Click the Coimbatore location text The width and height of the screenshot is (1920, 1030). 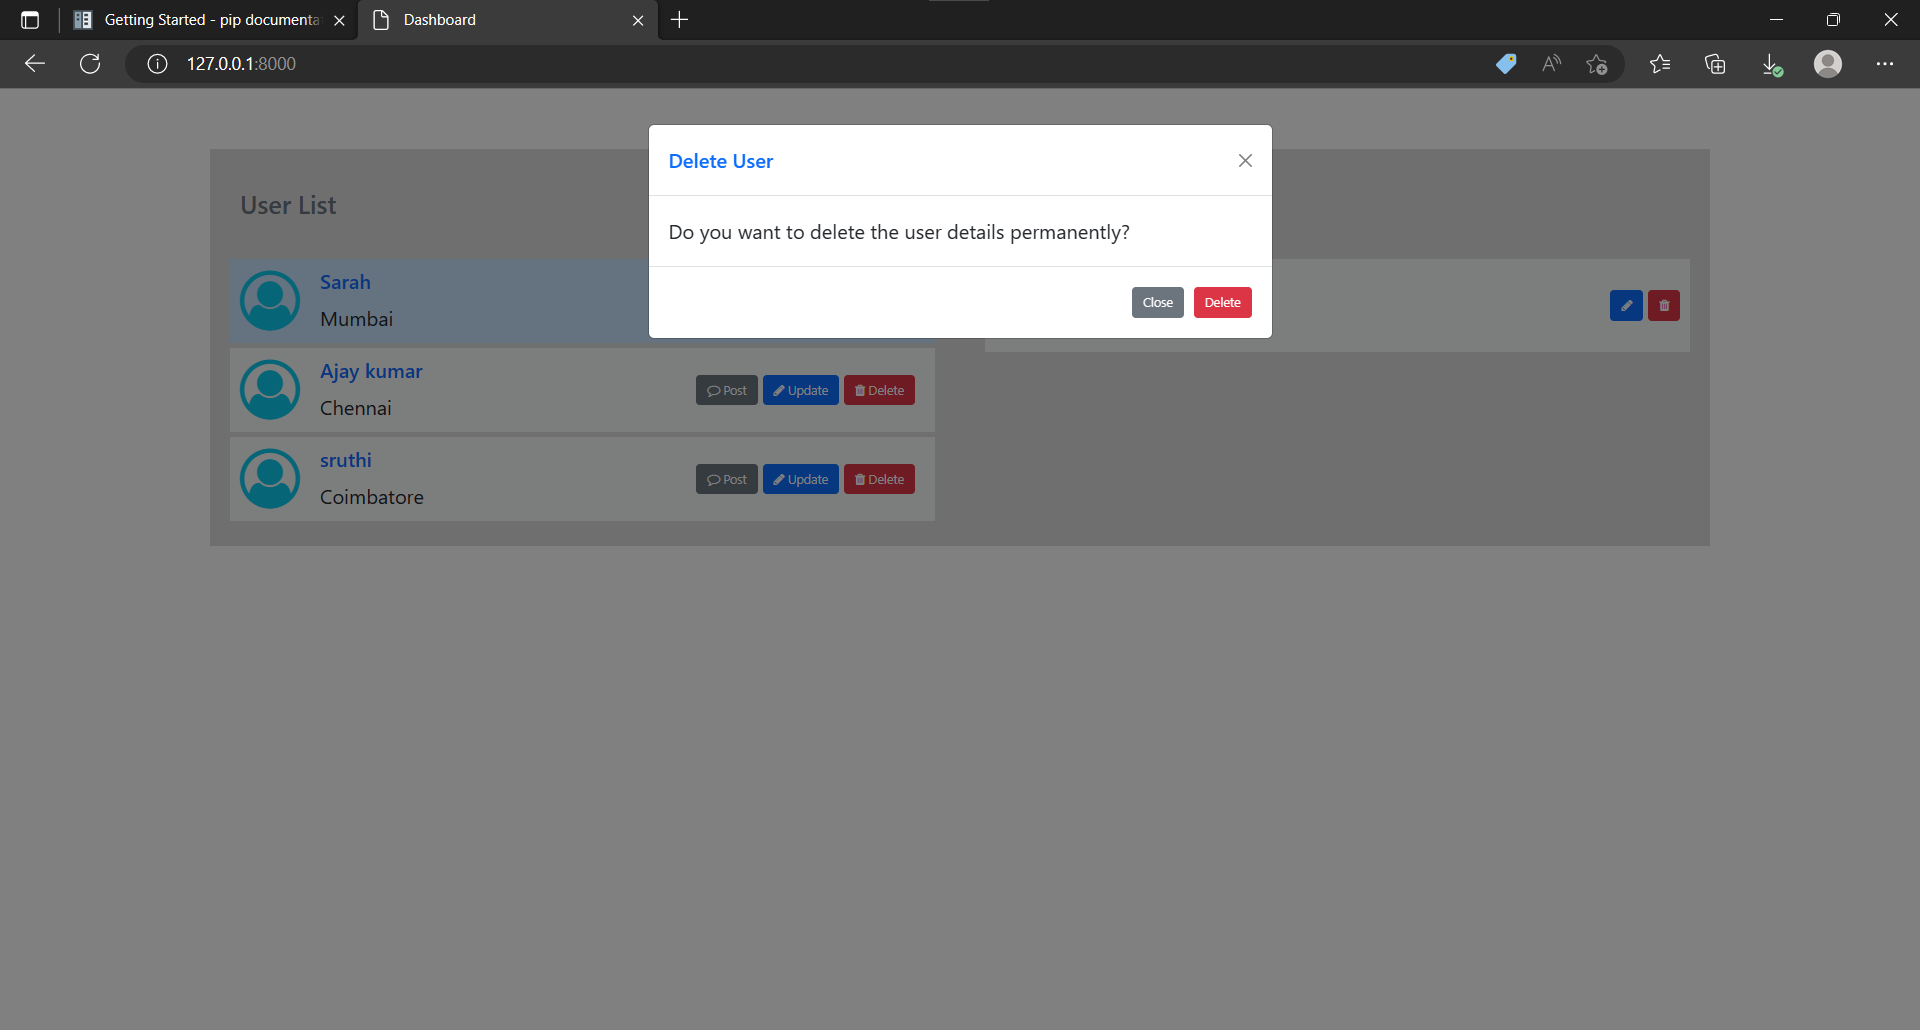372,497
